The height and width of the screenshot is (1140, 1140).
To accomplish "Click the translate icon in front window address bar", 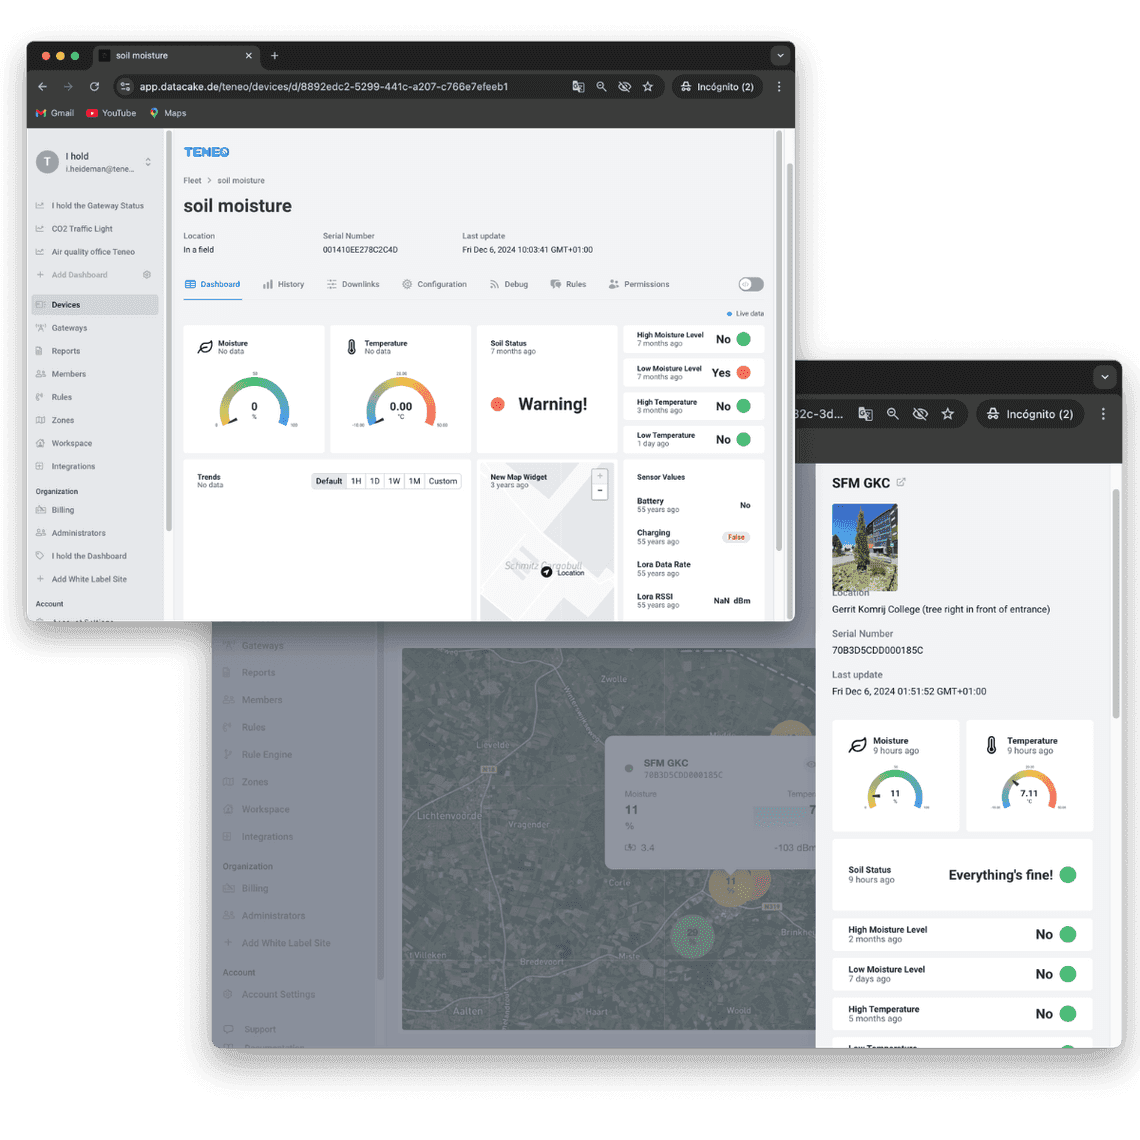I will [578, 87].
